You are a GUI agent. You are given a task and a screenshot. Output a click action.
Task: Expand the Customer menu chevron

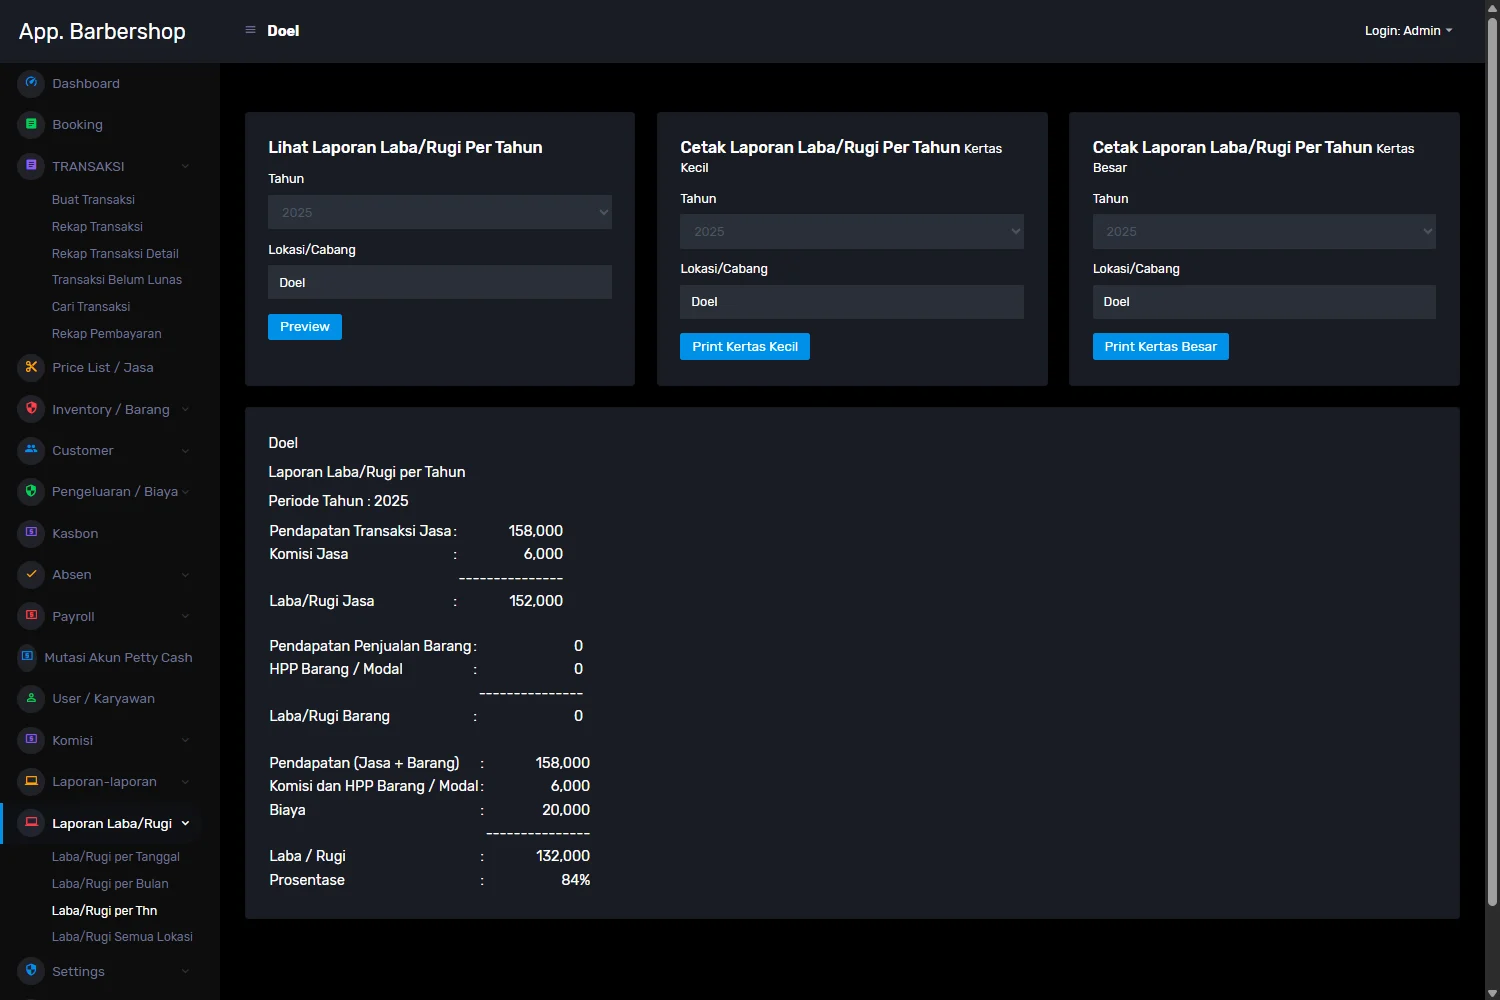tap(185, 451)
